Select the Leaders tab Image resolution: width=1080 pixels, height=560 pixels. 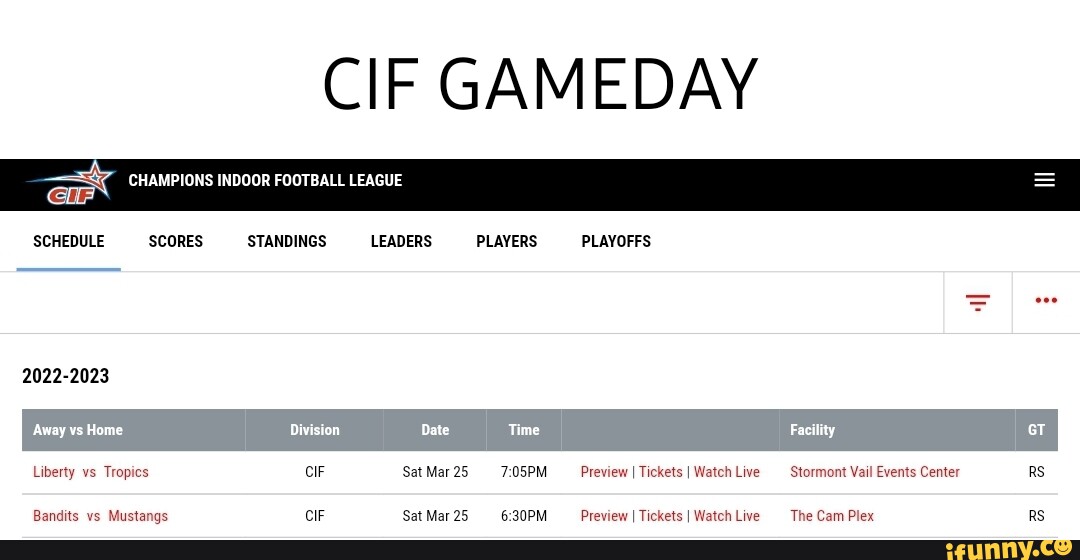(x=401, y=242)
